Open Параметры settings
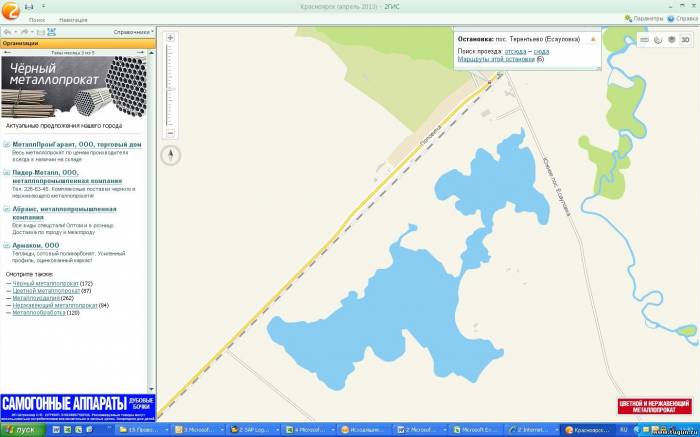Screen dimensions: 700x437 [x=644, y=19]
